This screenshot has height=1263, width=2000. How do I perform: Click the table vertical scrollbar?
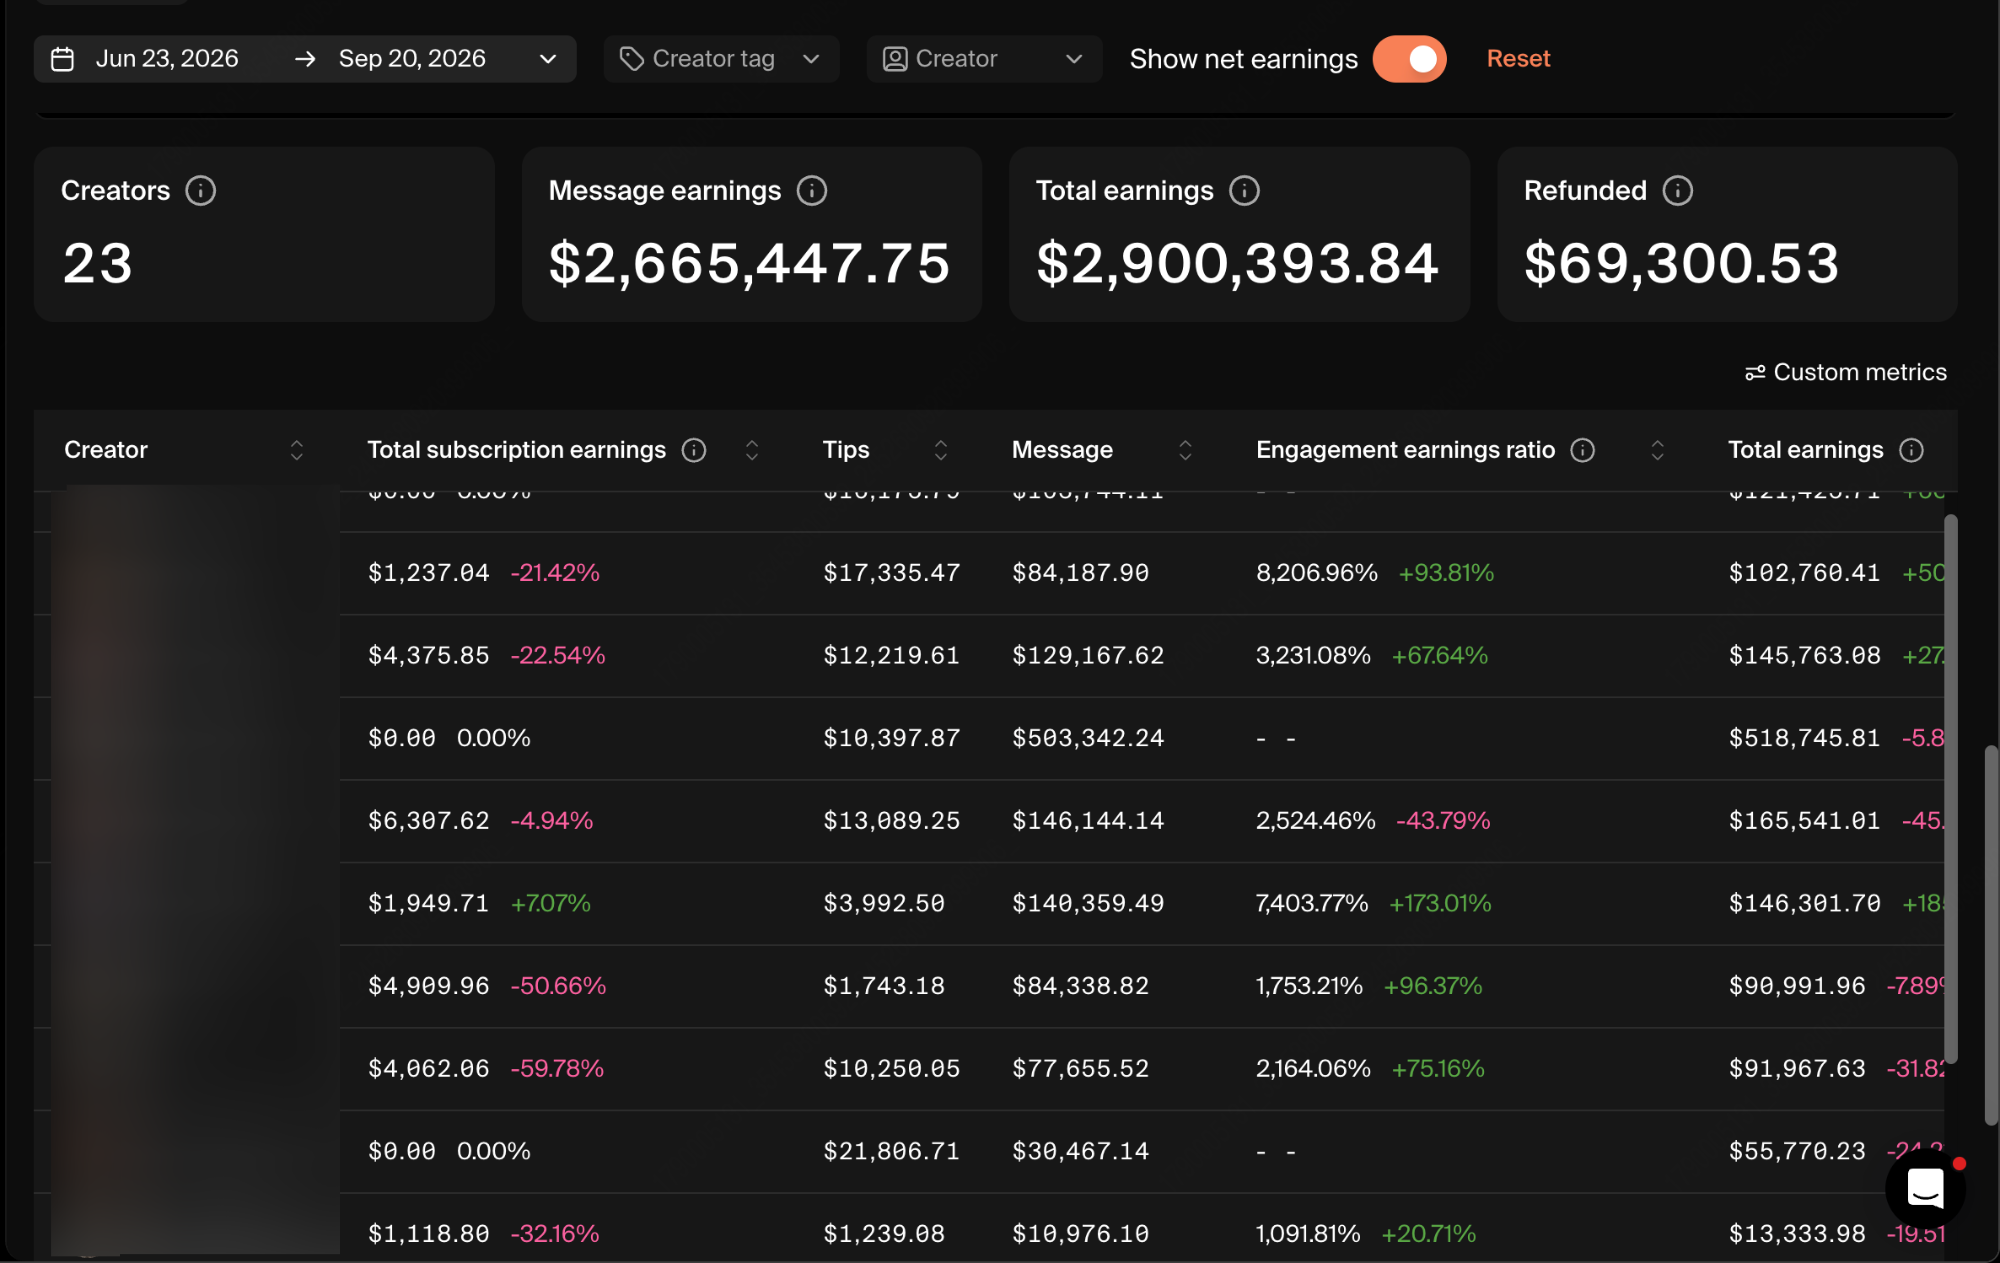pyautogui.click(x=1950, y=788)
